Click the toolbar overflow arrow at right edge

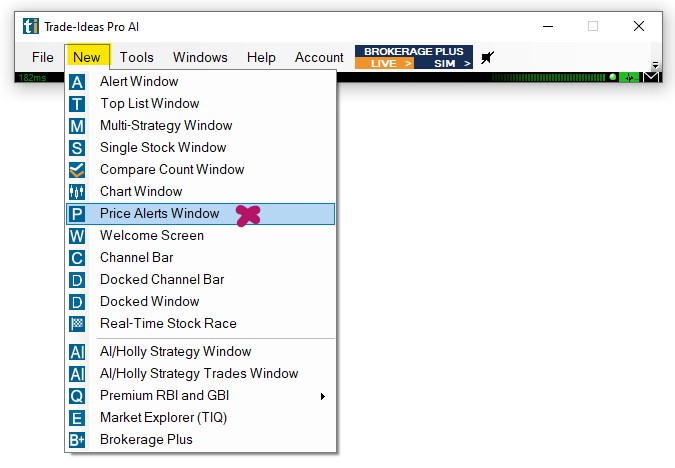point(655,65)
